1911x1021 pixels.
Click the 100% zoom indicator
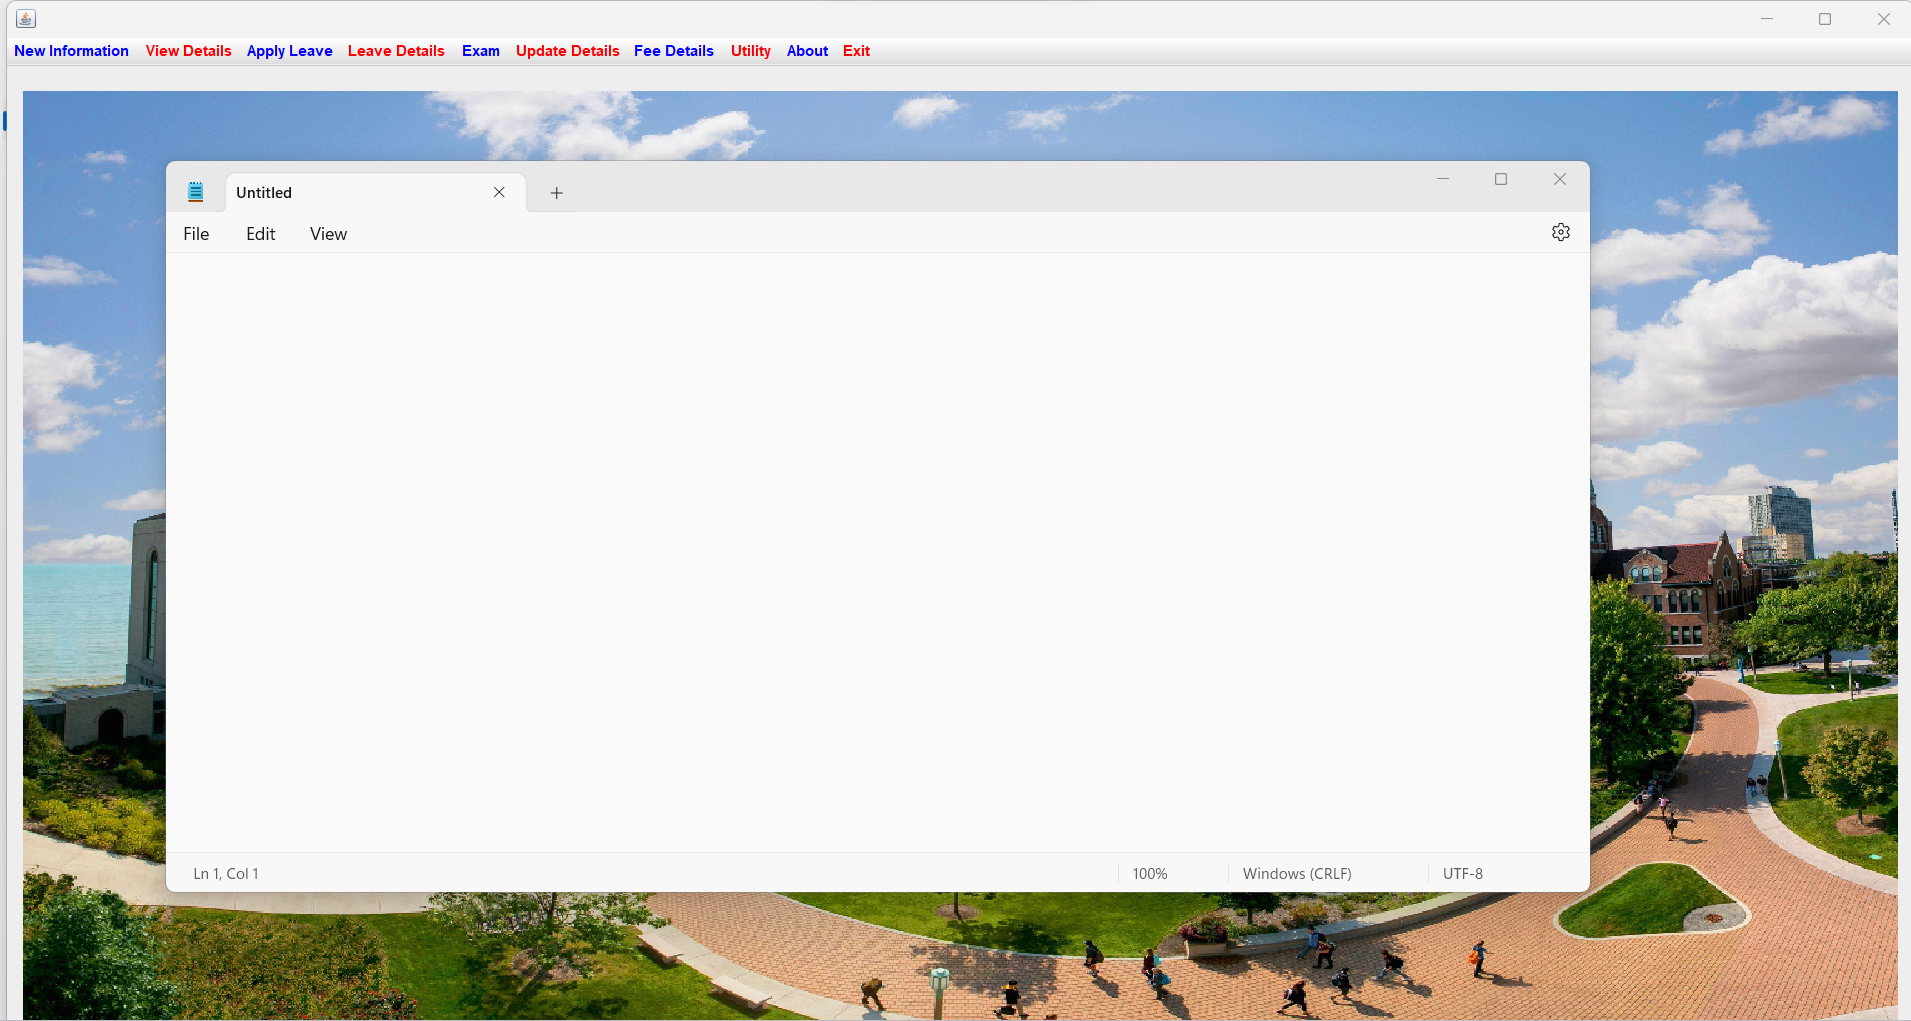coord(1149,872)
